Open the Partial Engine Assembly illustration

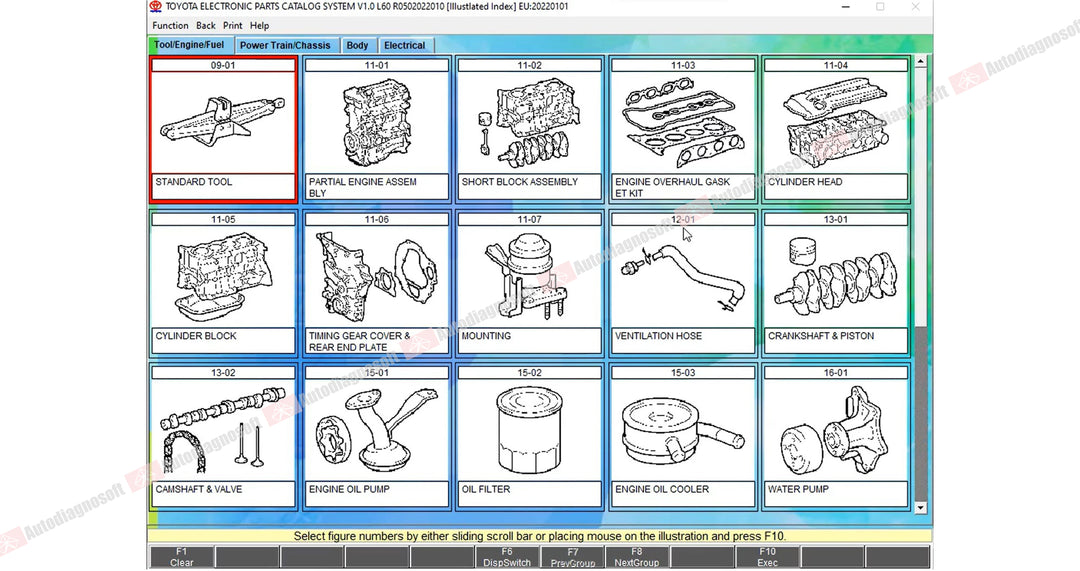(376, 123)
